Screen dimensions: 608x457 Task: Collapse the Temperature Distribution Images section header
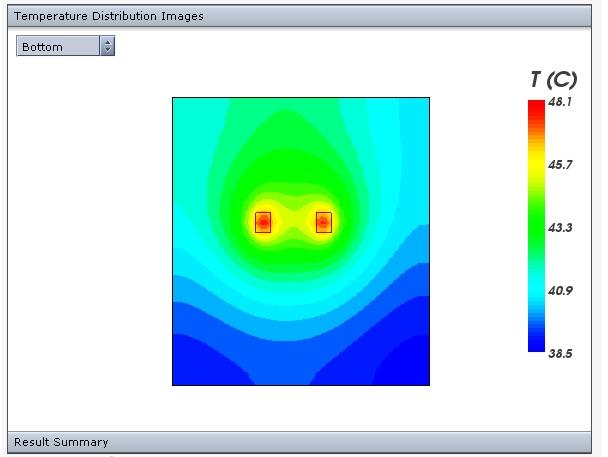click(299, 16)
